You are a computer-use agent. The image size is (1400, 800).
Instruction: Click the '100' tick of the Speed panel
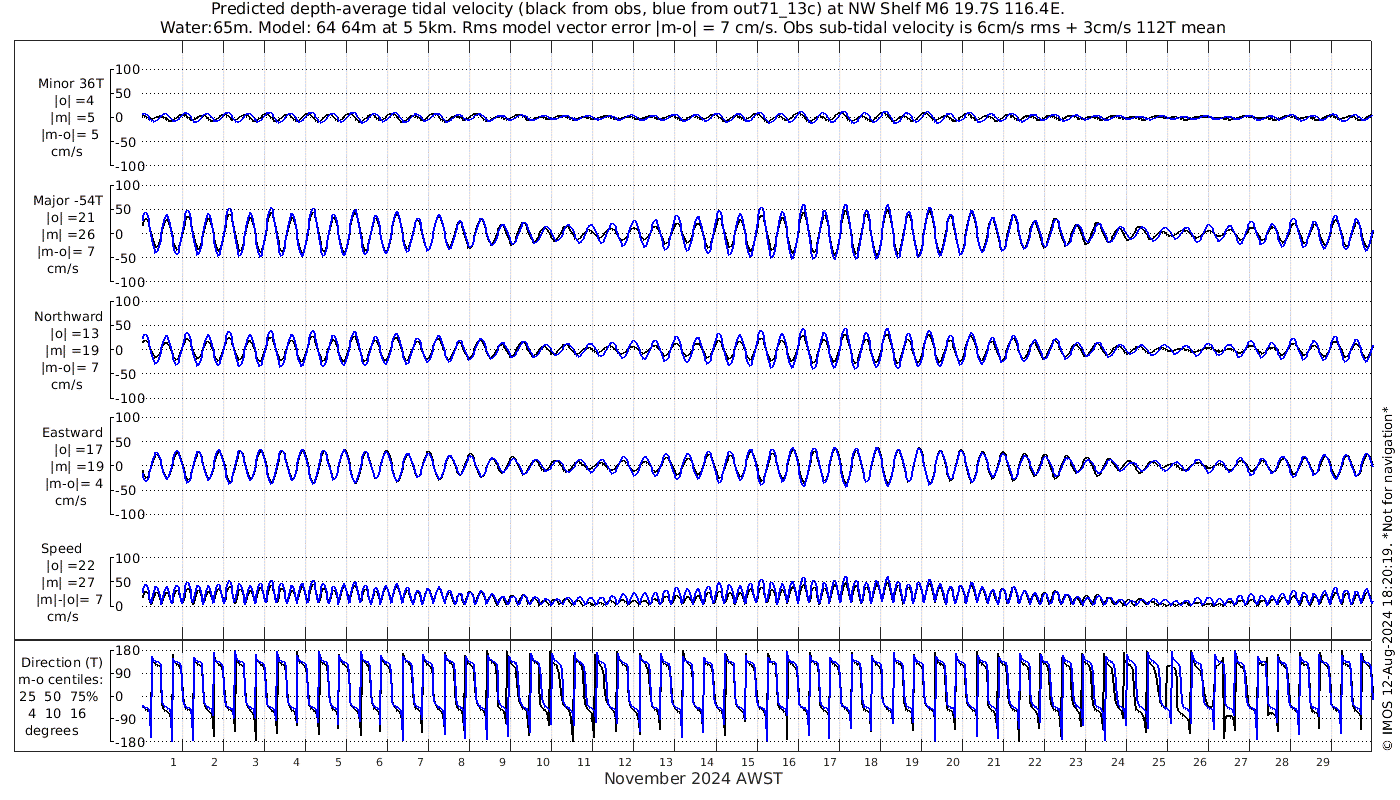click(129, 558)
